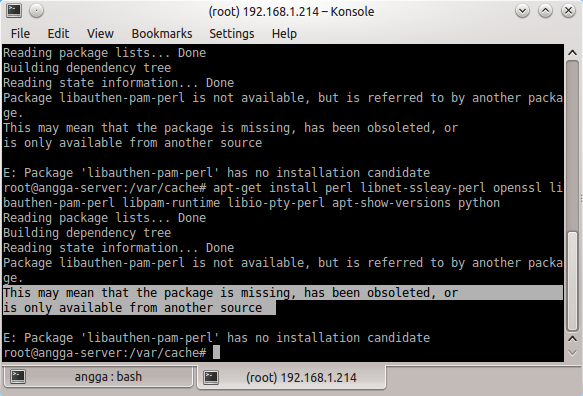The image size is (583, 396).
Task: Minimize the Konsole window
Action: pyautogui.click(x=522, y=11)
